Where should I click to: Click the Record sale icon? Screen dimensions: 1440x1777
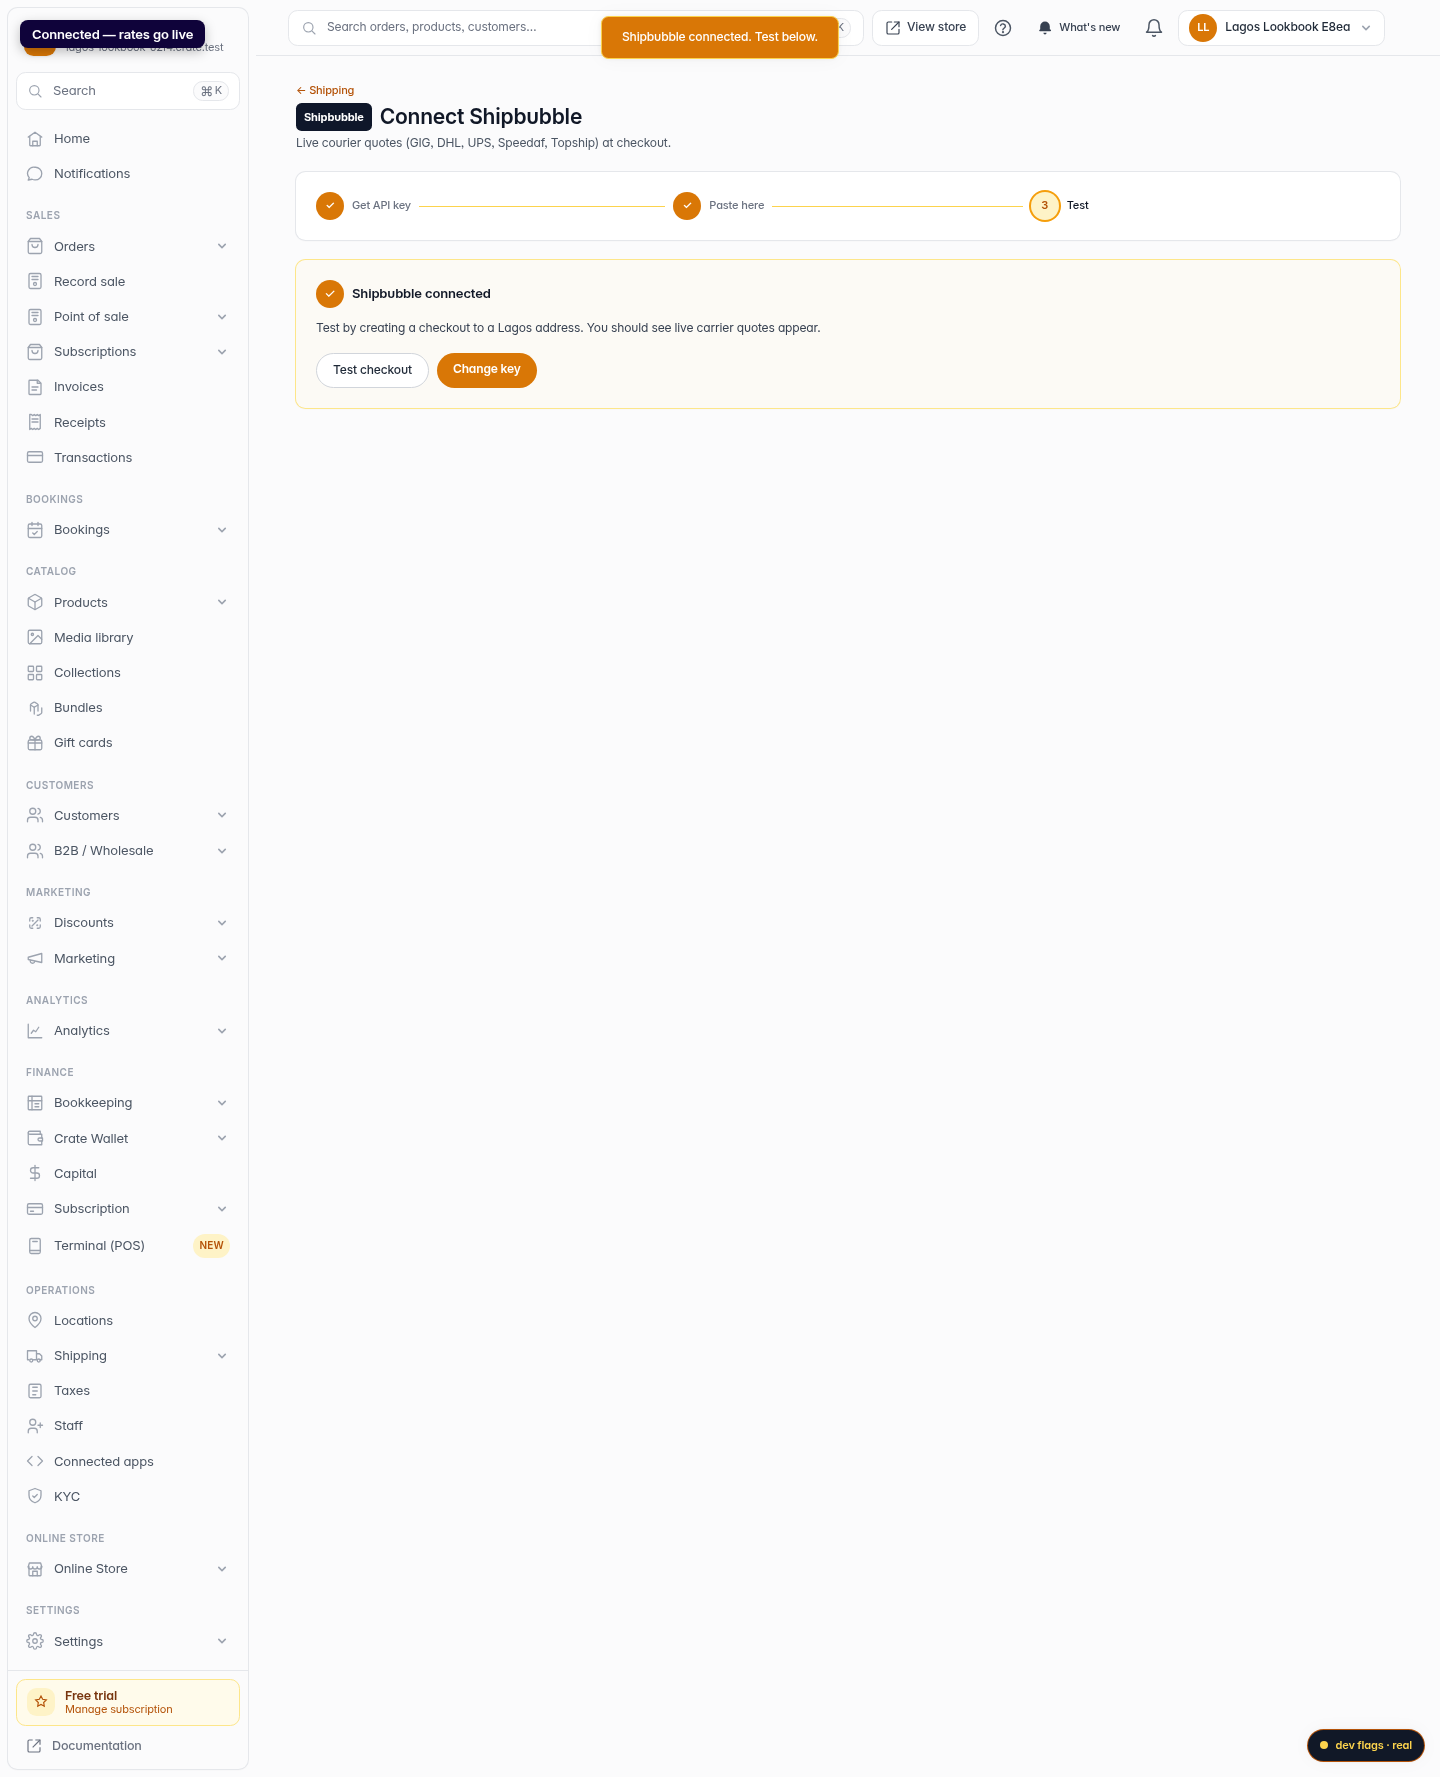tap(35, 282)
